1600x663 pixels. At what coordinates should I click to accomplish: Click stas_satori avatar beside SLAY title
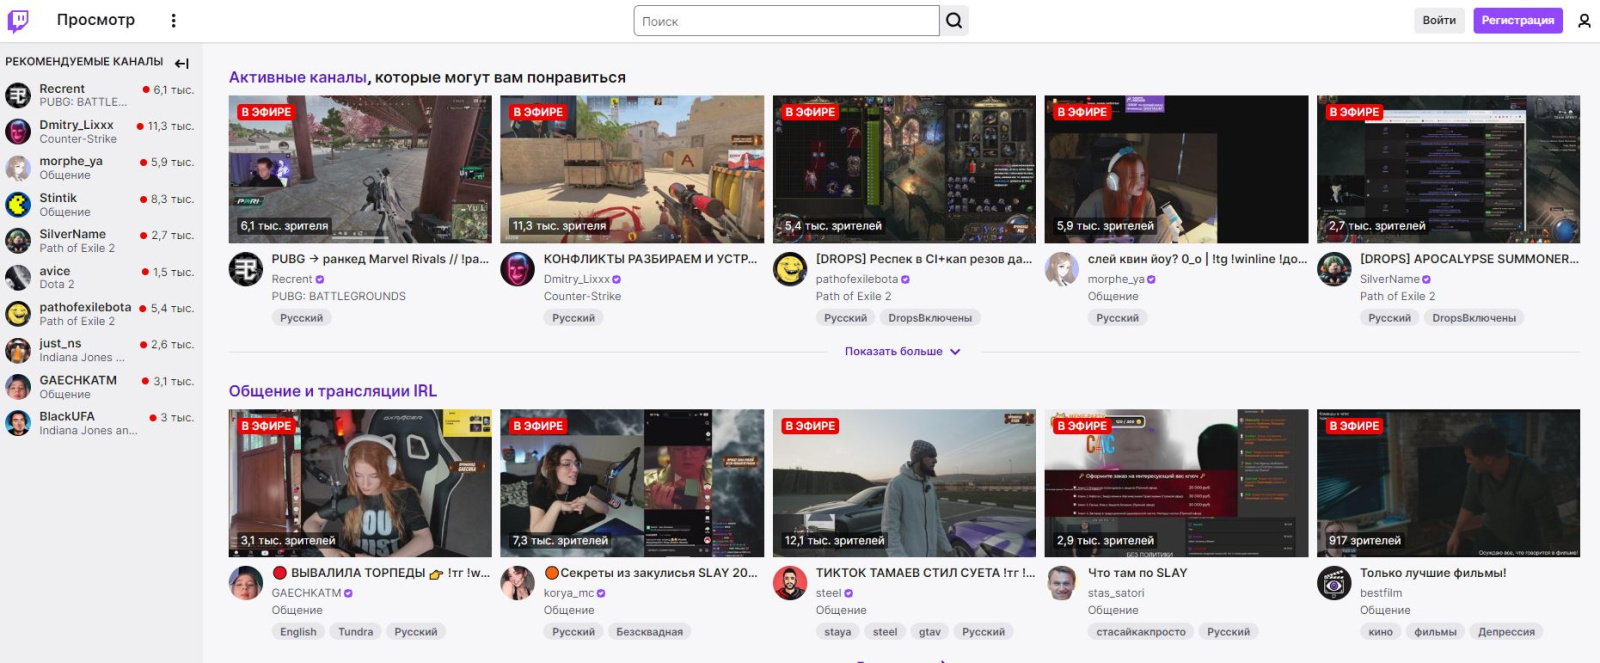pyautogui.click(x=1062, y=583)
